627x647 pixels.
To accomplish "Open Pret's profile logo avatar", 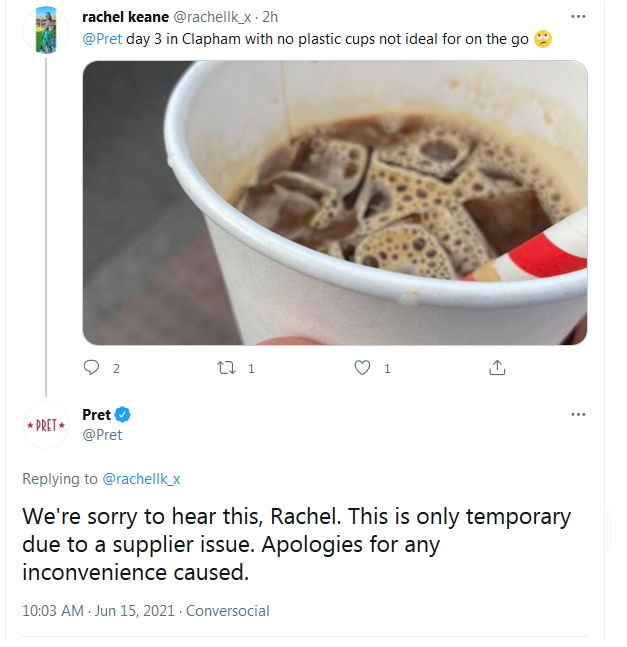I will [x=46, y=425].
